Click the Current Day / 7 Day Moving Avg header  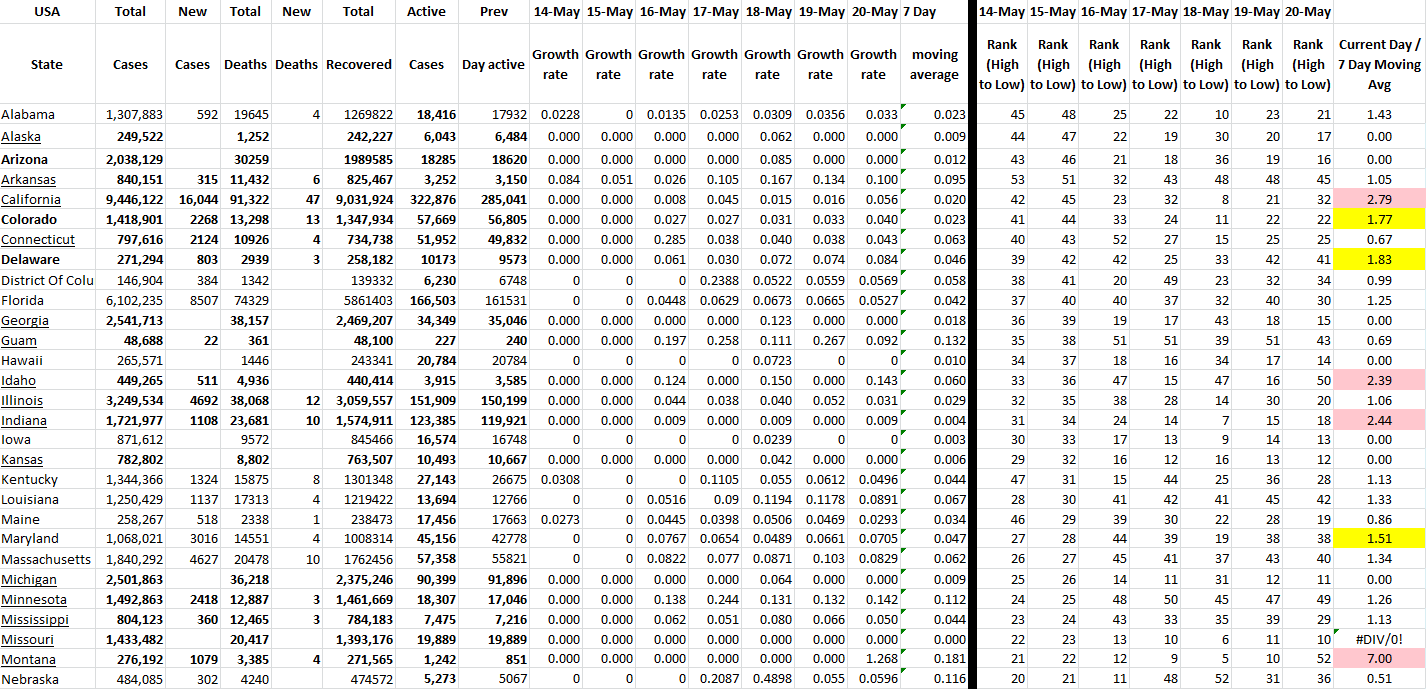pyautogui.click(x=1379, y=64)
